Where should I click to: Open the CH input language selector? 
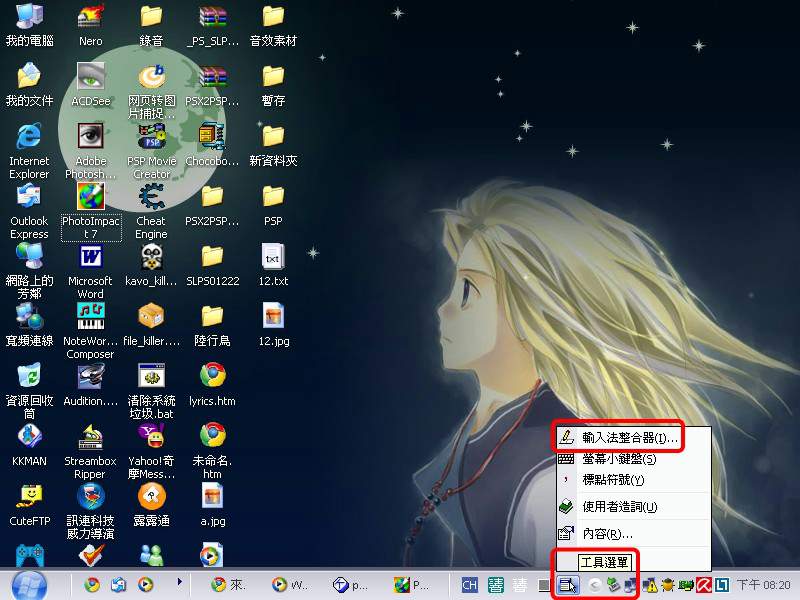point(469,585)
